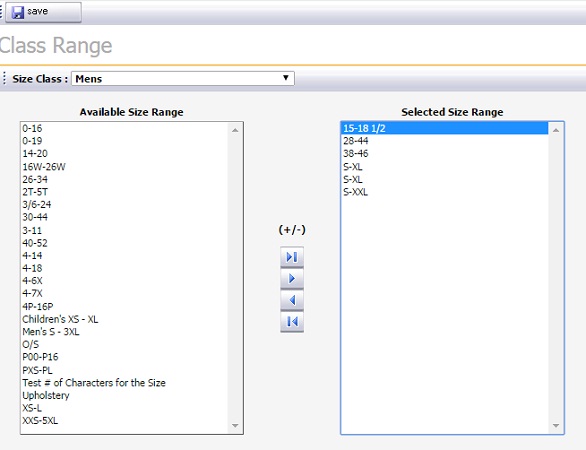Click up arrow of Selected Size Range scrollbar

click(x=556, y=130)
